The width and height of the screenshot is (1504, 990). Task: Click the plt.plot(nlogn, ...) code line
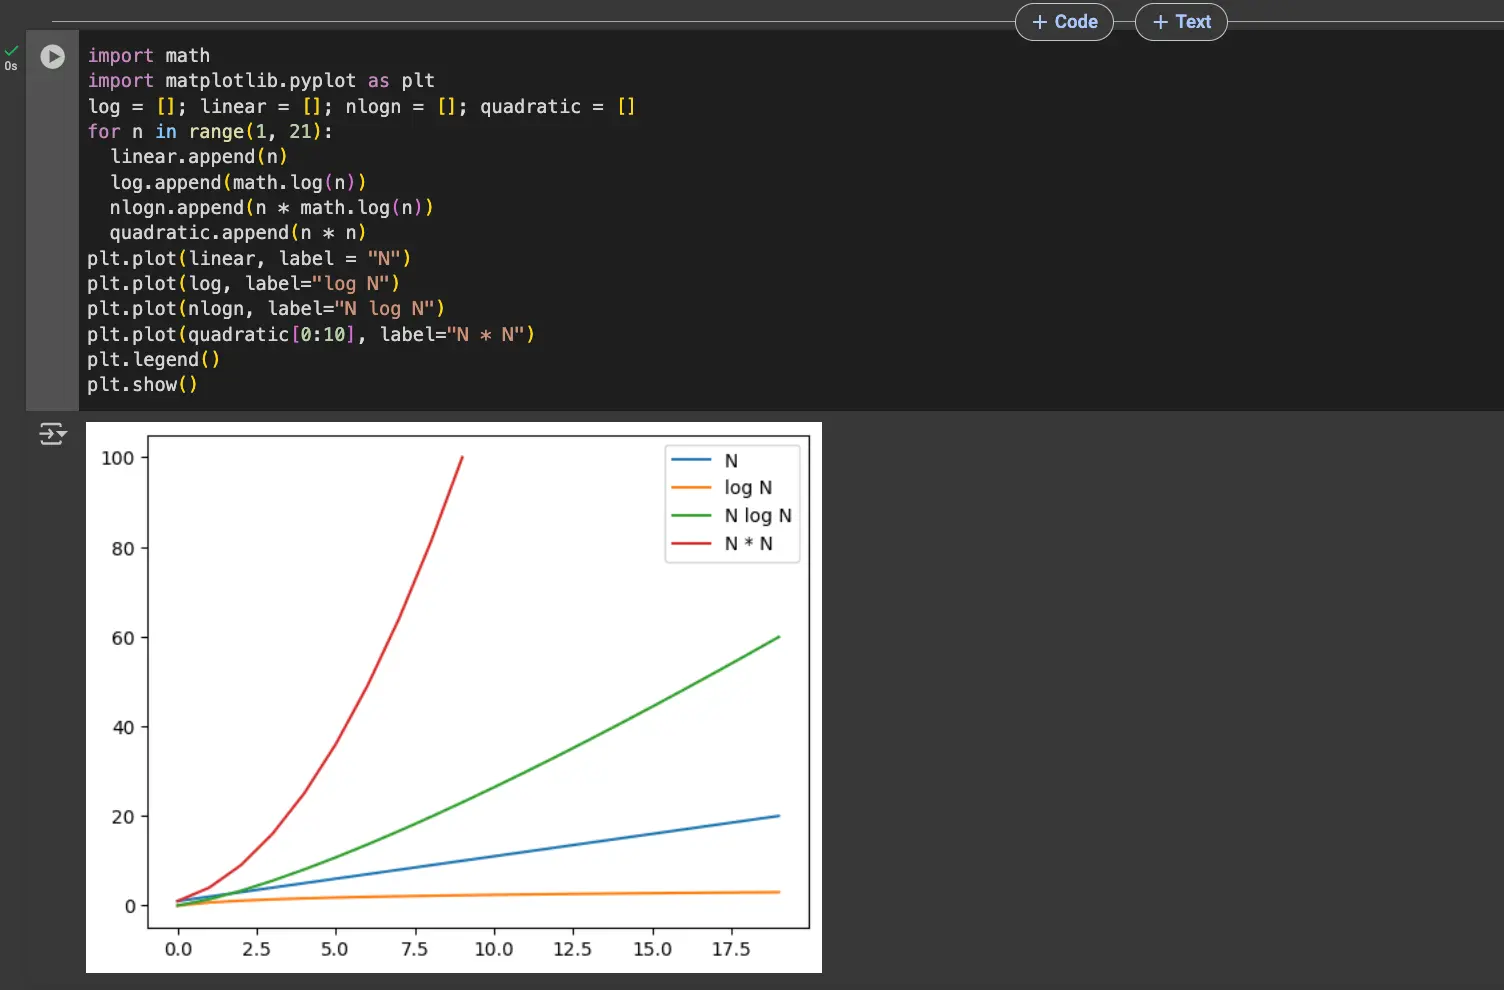(266, 309)
